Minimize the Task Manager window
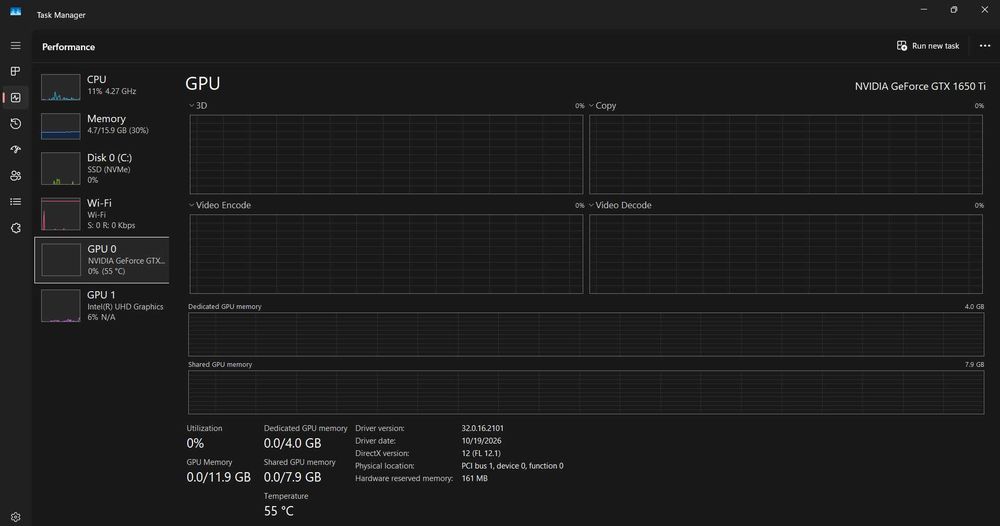The height and width of the screenshot is (526, 1000). [923, 10]
